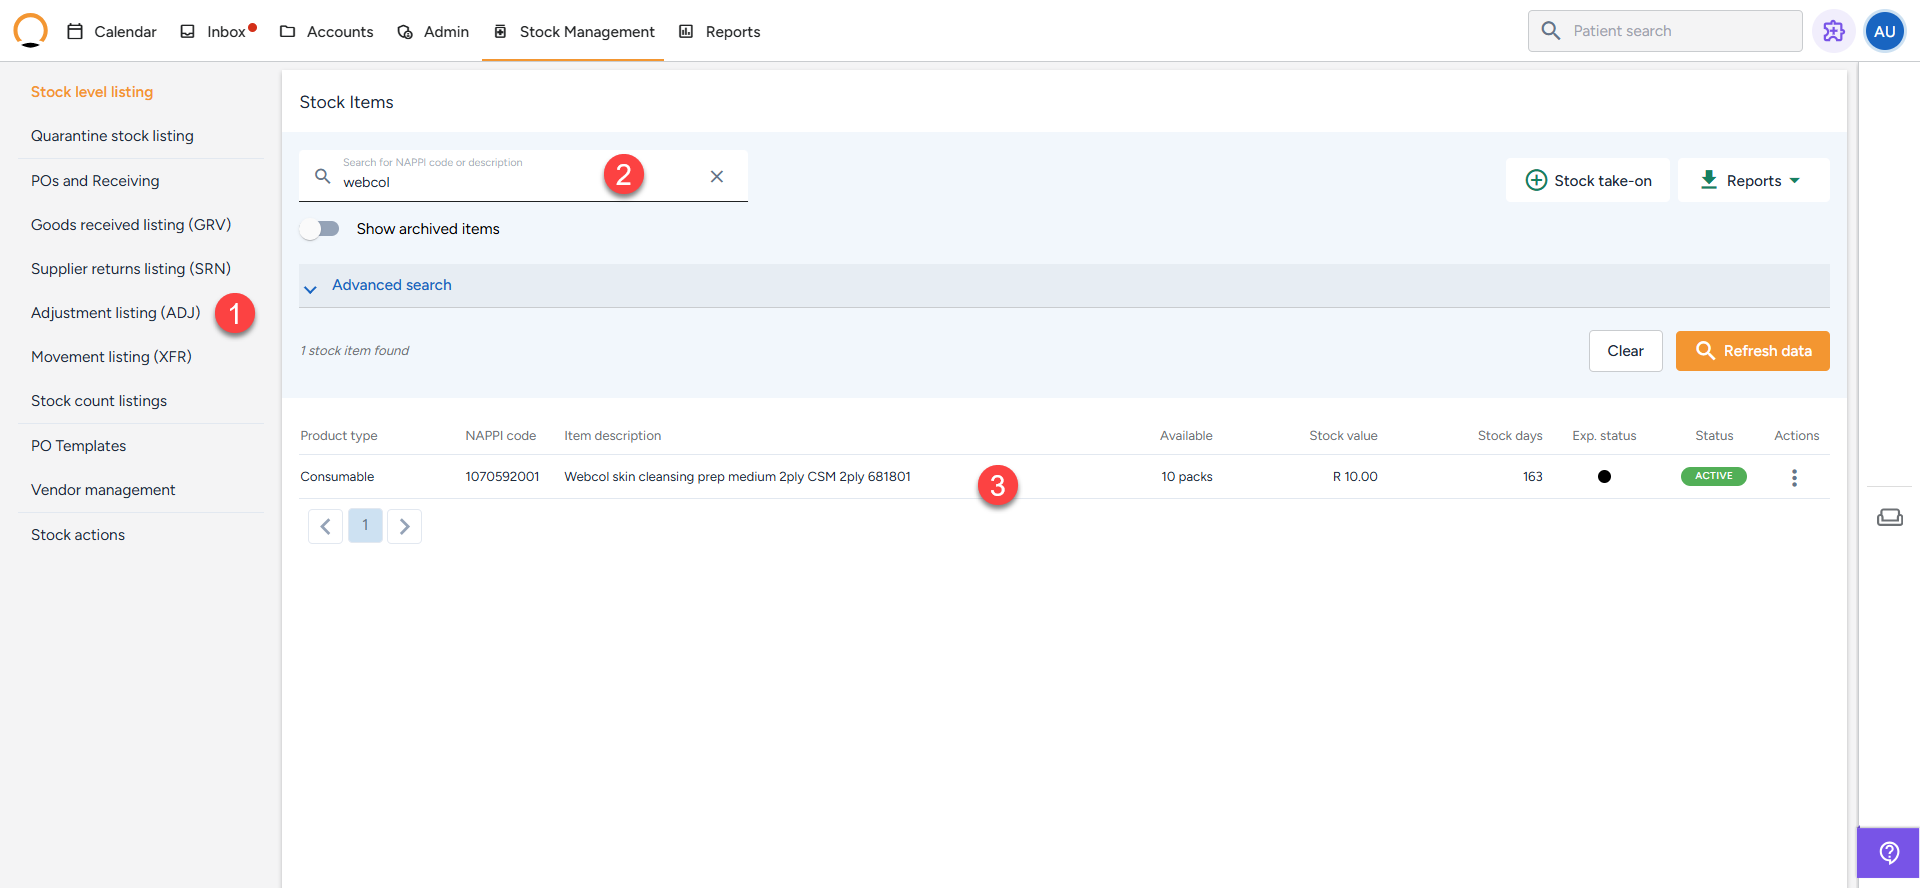Viewport: 1920px width, 888px height.
Task: Select Adjustment listing (ADJ) in sidebar
Action: pos(115,313)
